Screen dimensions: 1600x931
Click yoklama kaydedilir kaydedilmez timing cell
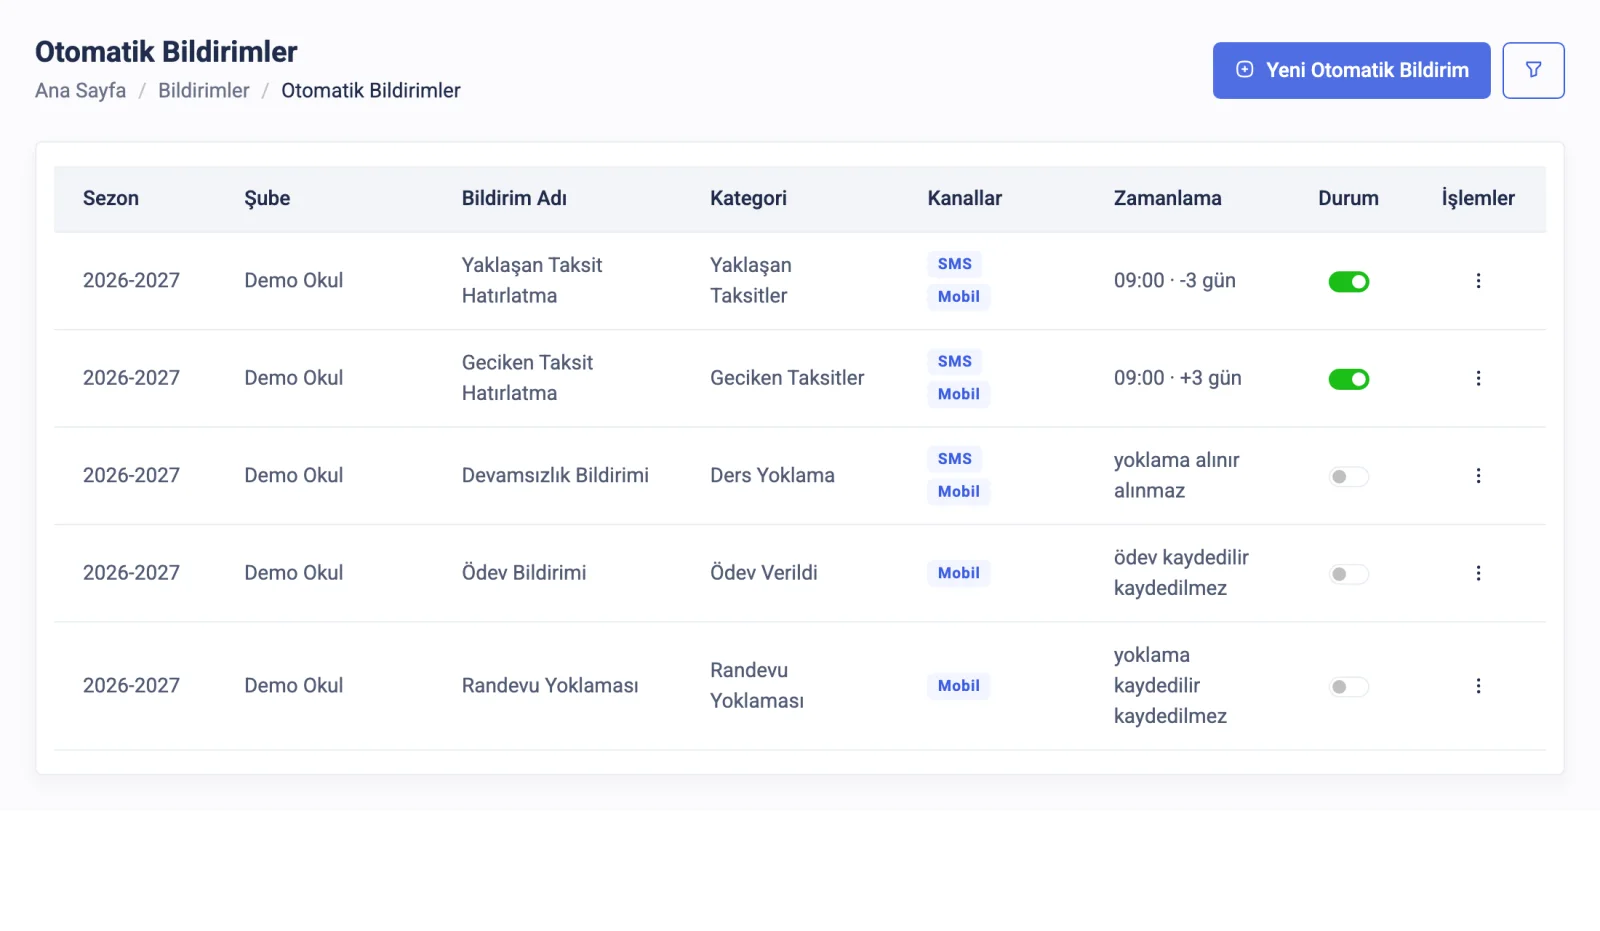click(x=1170, y=685)
